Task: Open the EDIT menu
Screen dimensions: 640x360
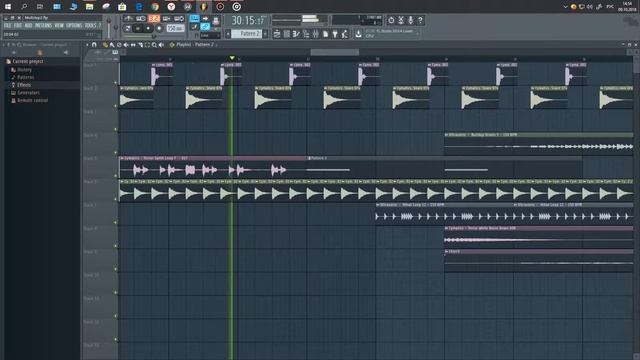Action: click(x=18, y=25)
